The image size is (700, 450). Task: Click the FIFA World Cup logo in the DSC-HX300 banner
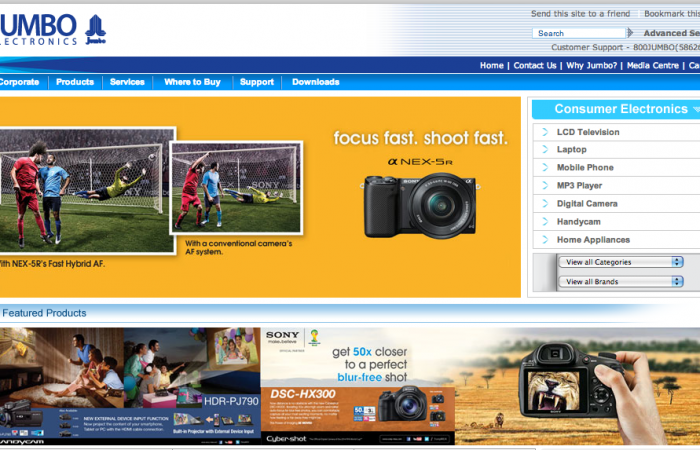click(314, 338)
